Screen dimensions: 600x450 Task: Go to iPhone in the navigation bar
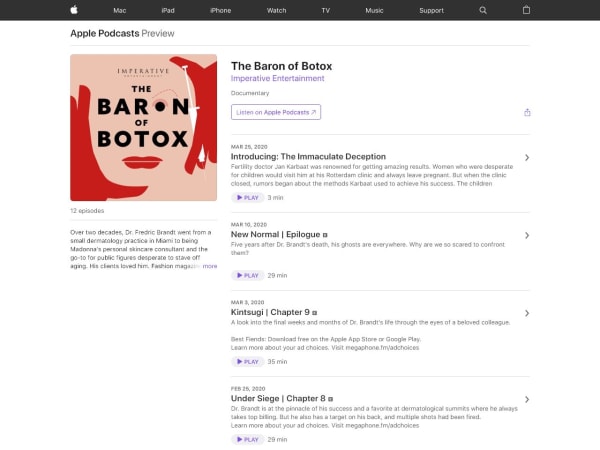click(x=220, y=10)
